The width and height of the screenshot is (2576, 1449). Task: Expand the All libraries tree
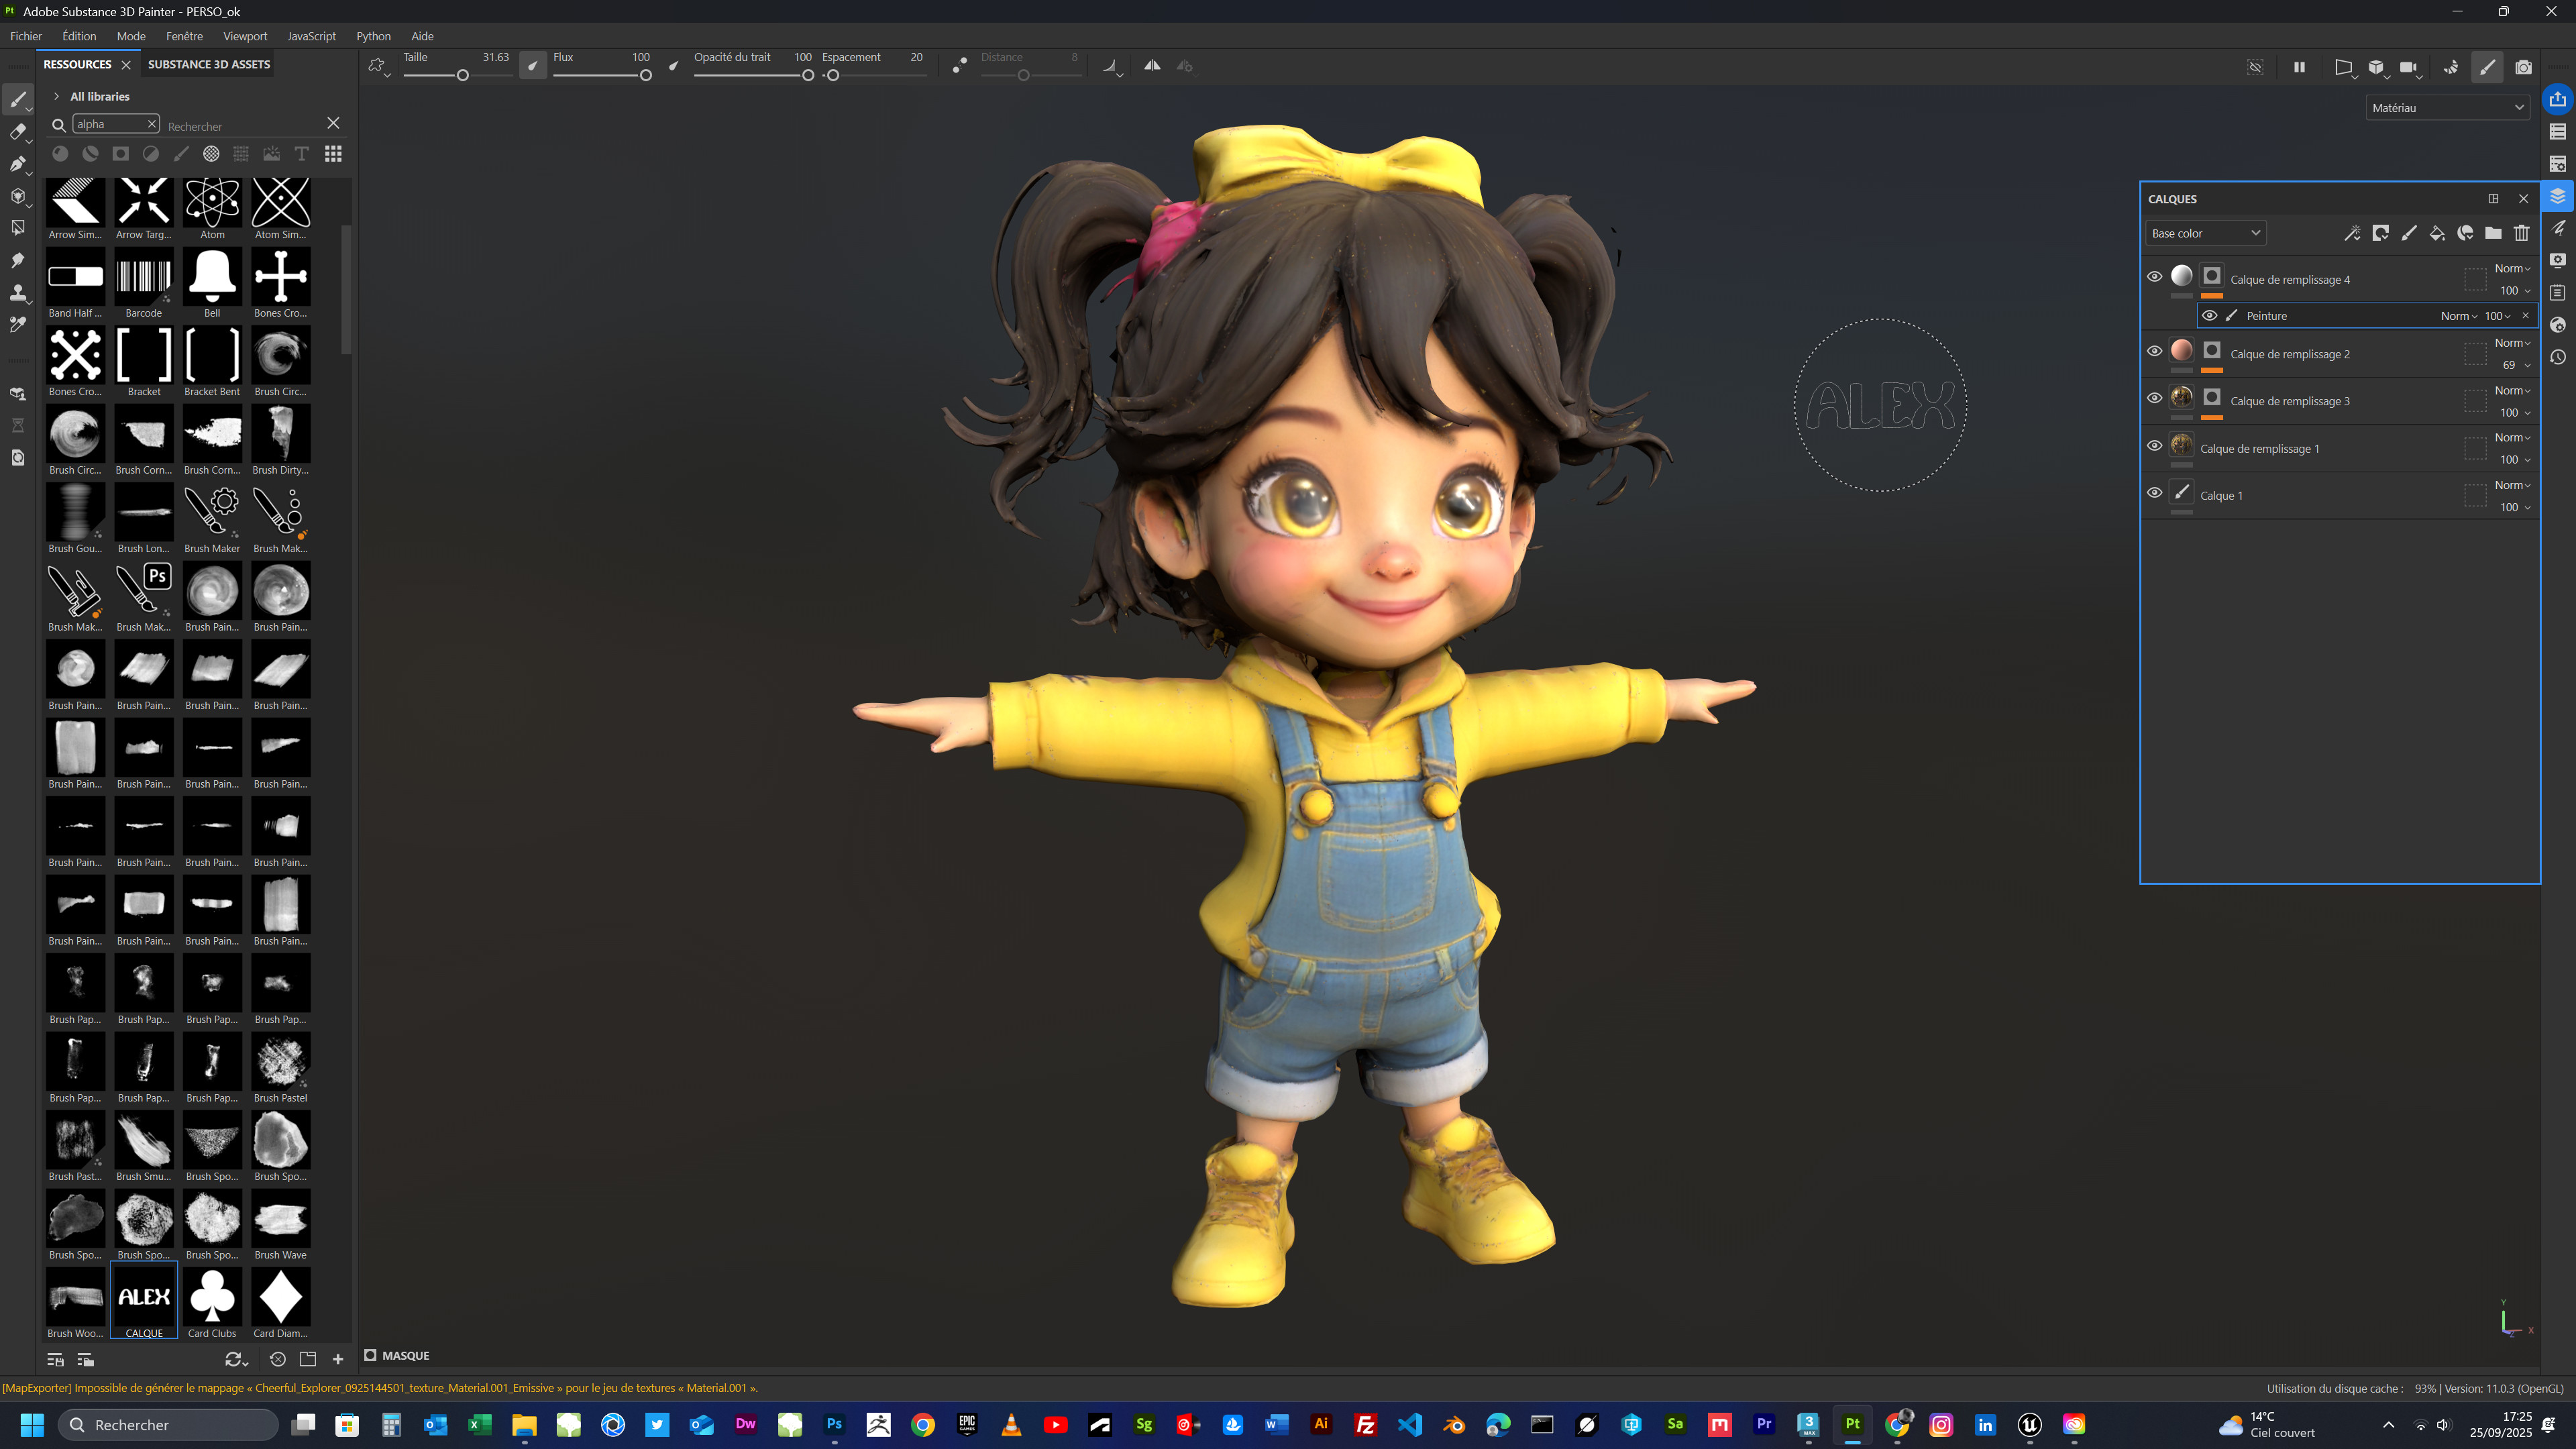[x=57, y=97]
